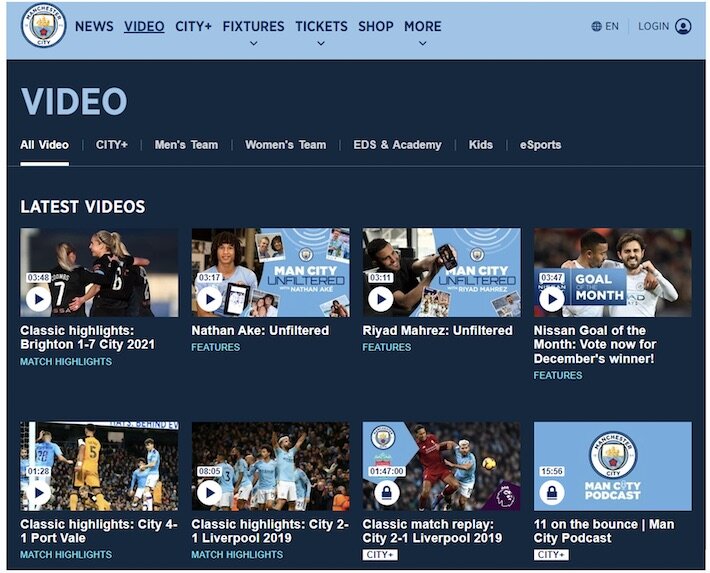The image size is (710, 573).
Task: Click FEATURES tag under Riyad Mahrez video
Action: [387, 347]
